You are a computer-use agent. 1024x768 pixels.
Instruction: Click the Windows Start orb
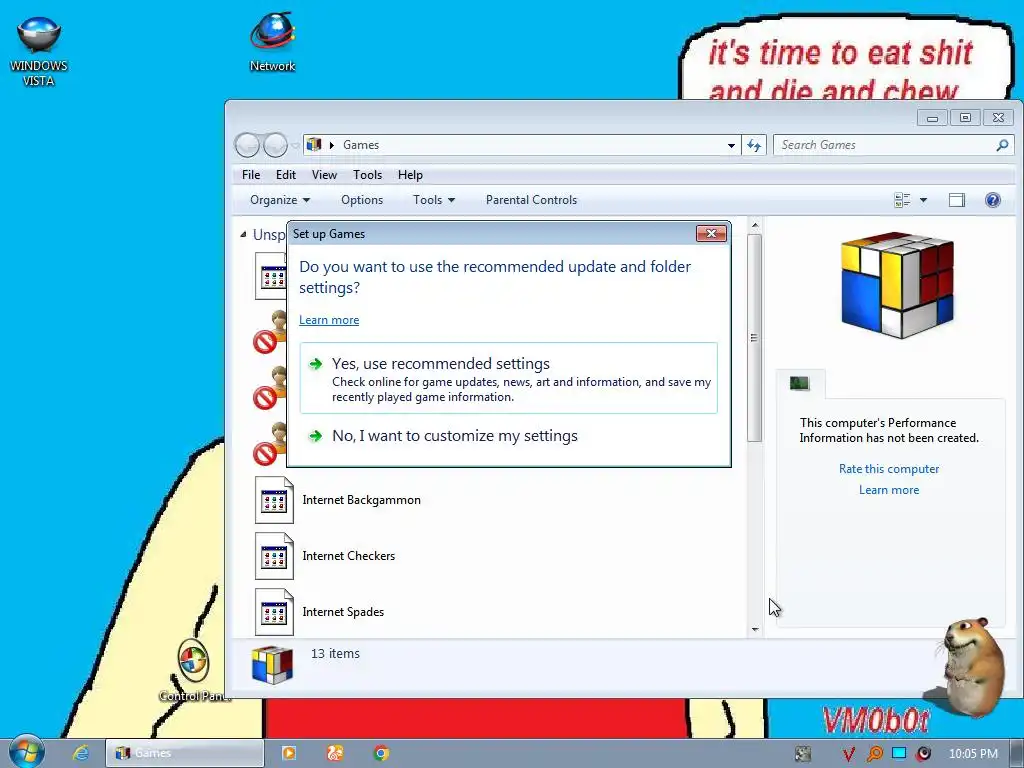tap(27, 752)
